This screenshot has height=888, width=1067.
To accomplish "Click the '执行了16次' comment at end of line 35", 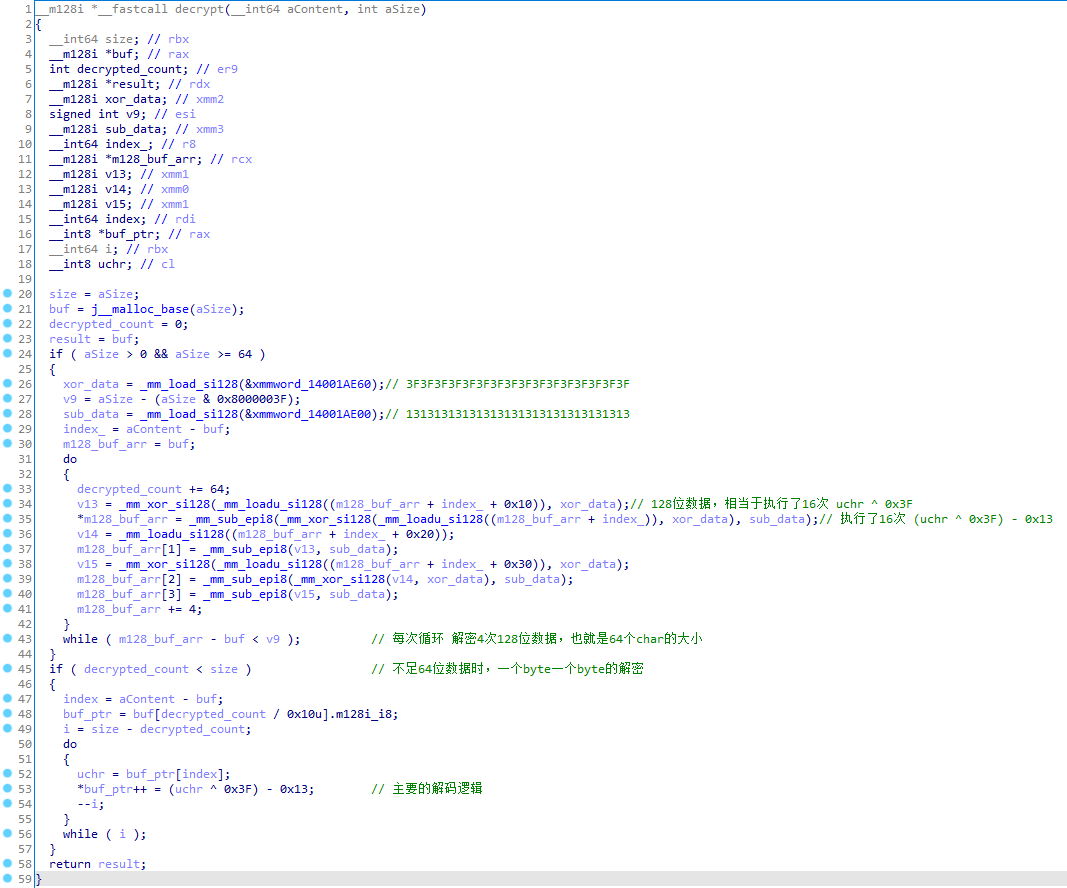I will (x=873, y=519).
